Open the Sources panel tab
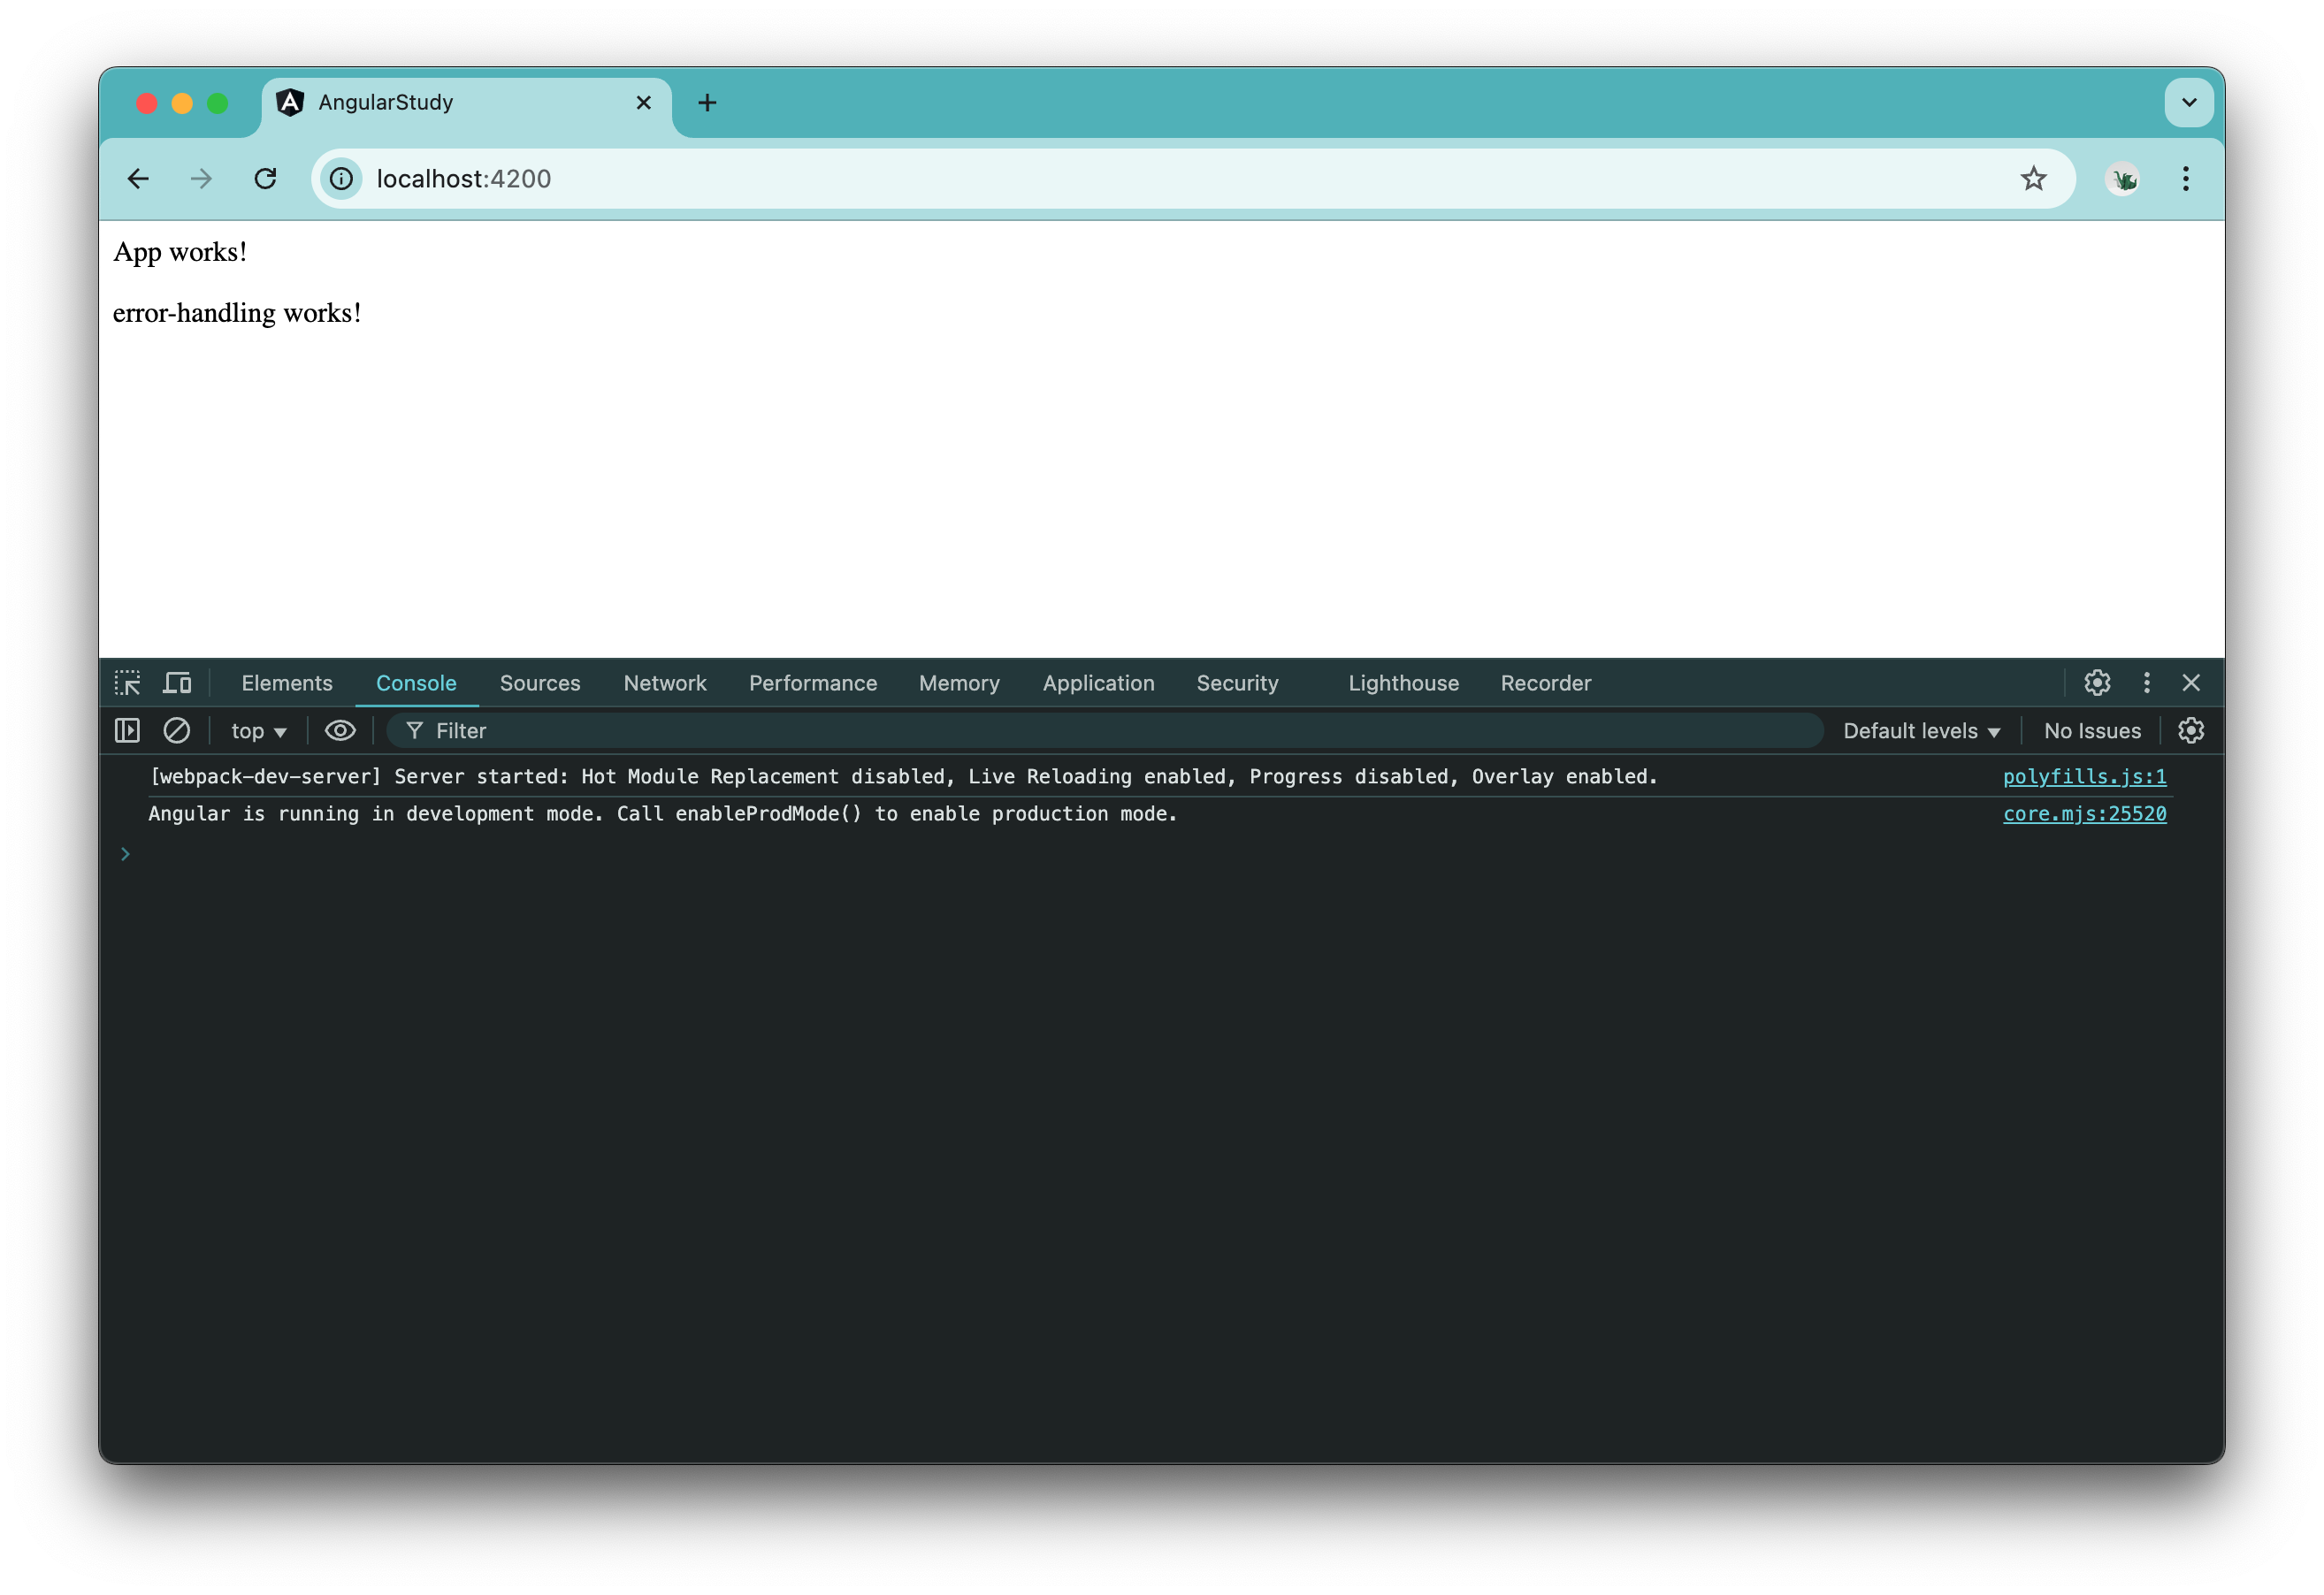Image resolution: width=2324 pixels, height=1595 pixels. click(540, 683)
